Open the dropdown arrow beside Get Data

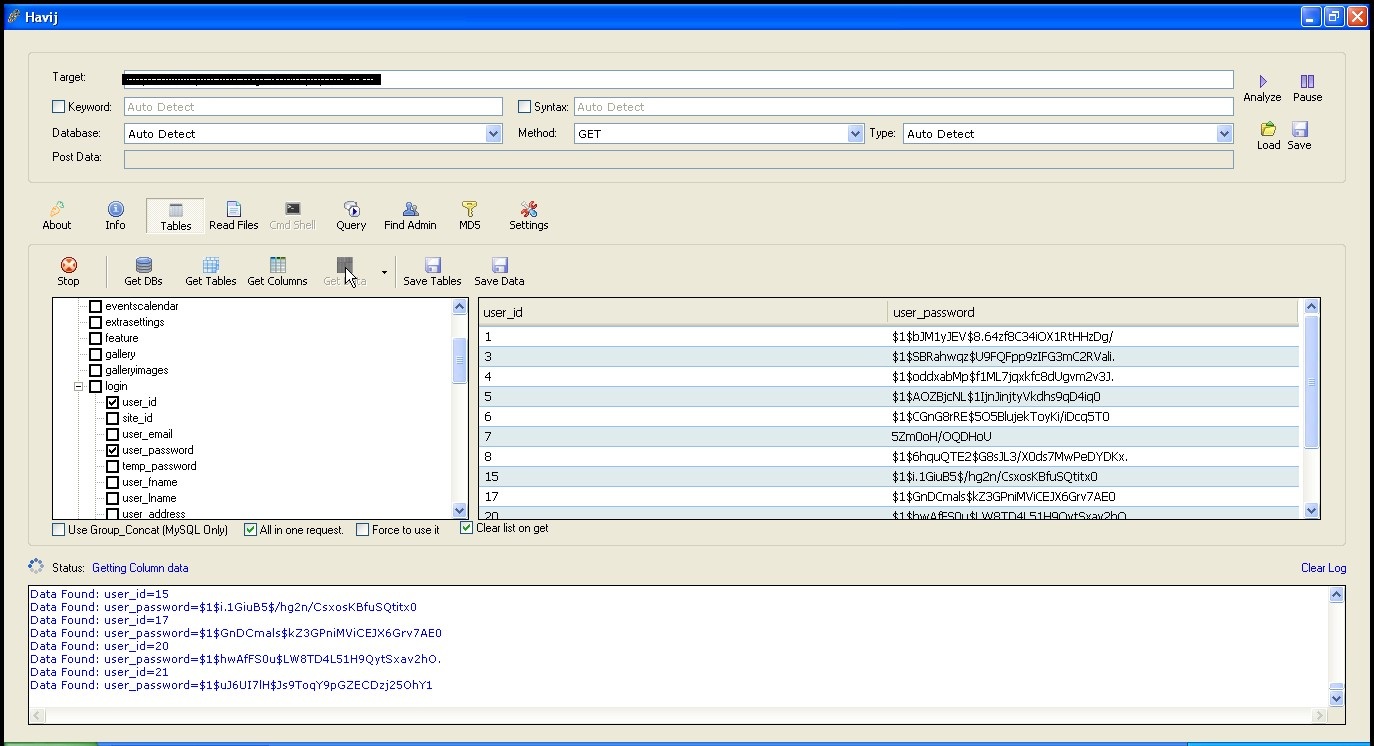point(384,272)
